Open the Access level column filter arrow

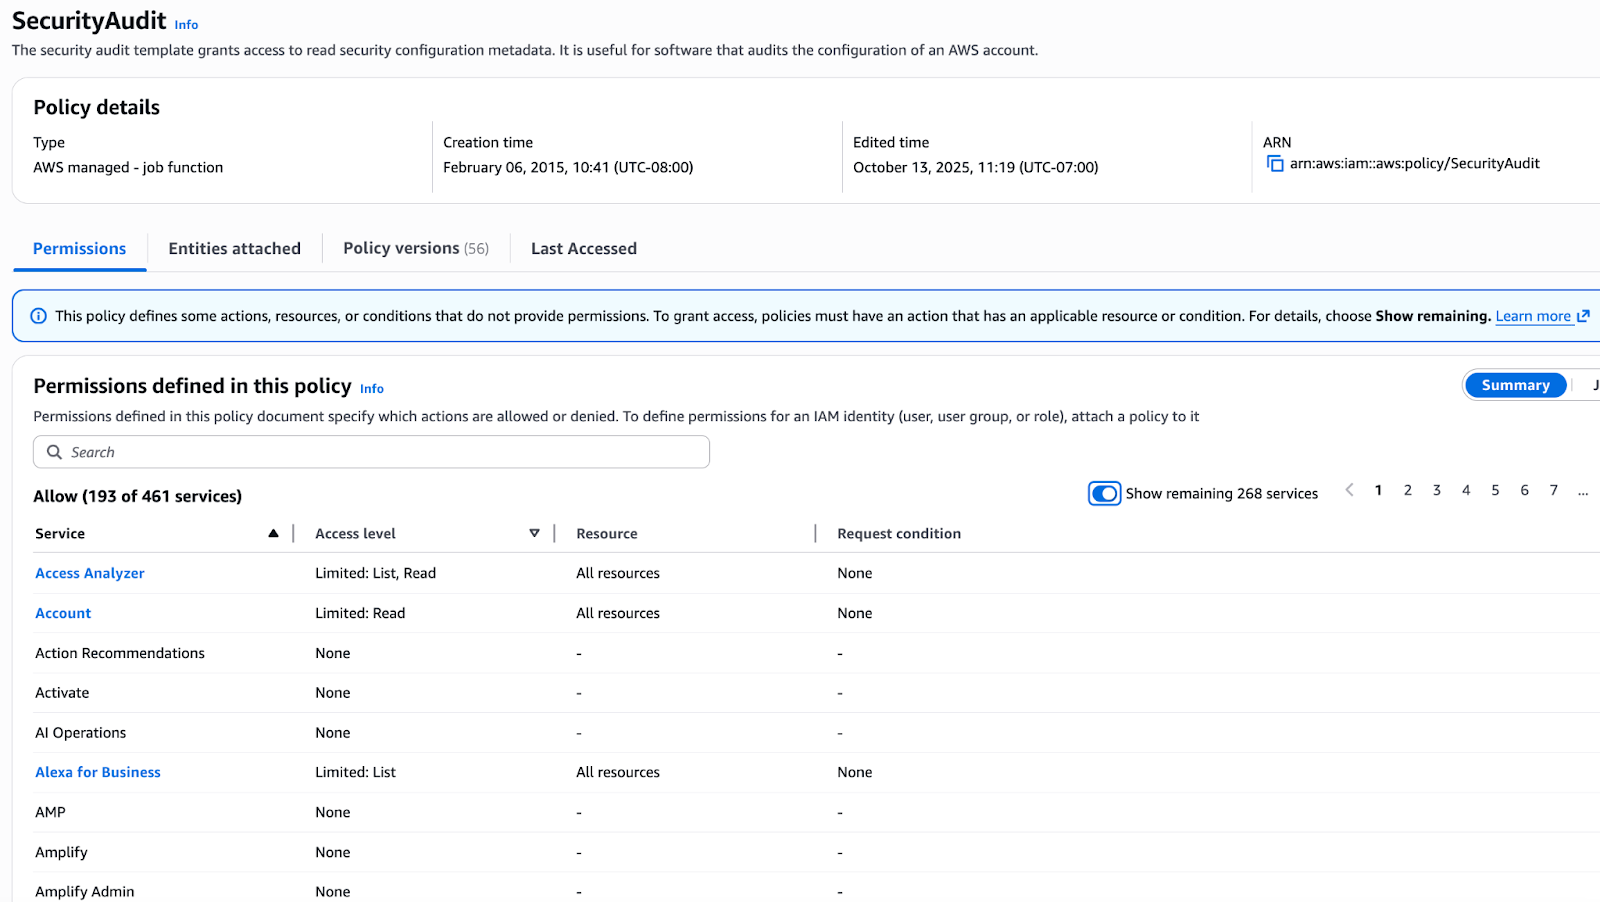pos(535,534)
